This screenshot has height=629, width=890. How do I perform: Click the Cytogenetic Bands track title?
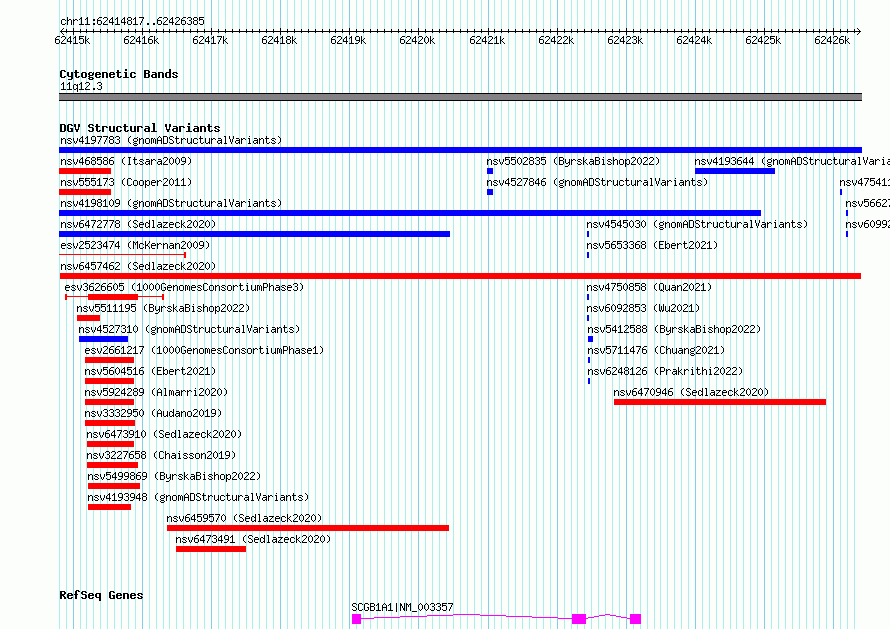[119, 74]
